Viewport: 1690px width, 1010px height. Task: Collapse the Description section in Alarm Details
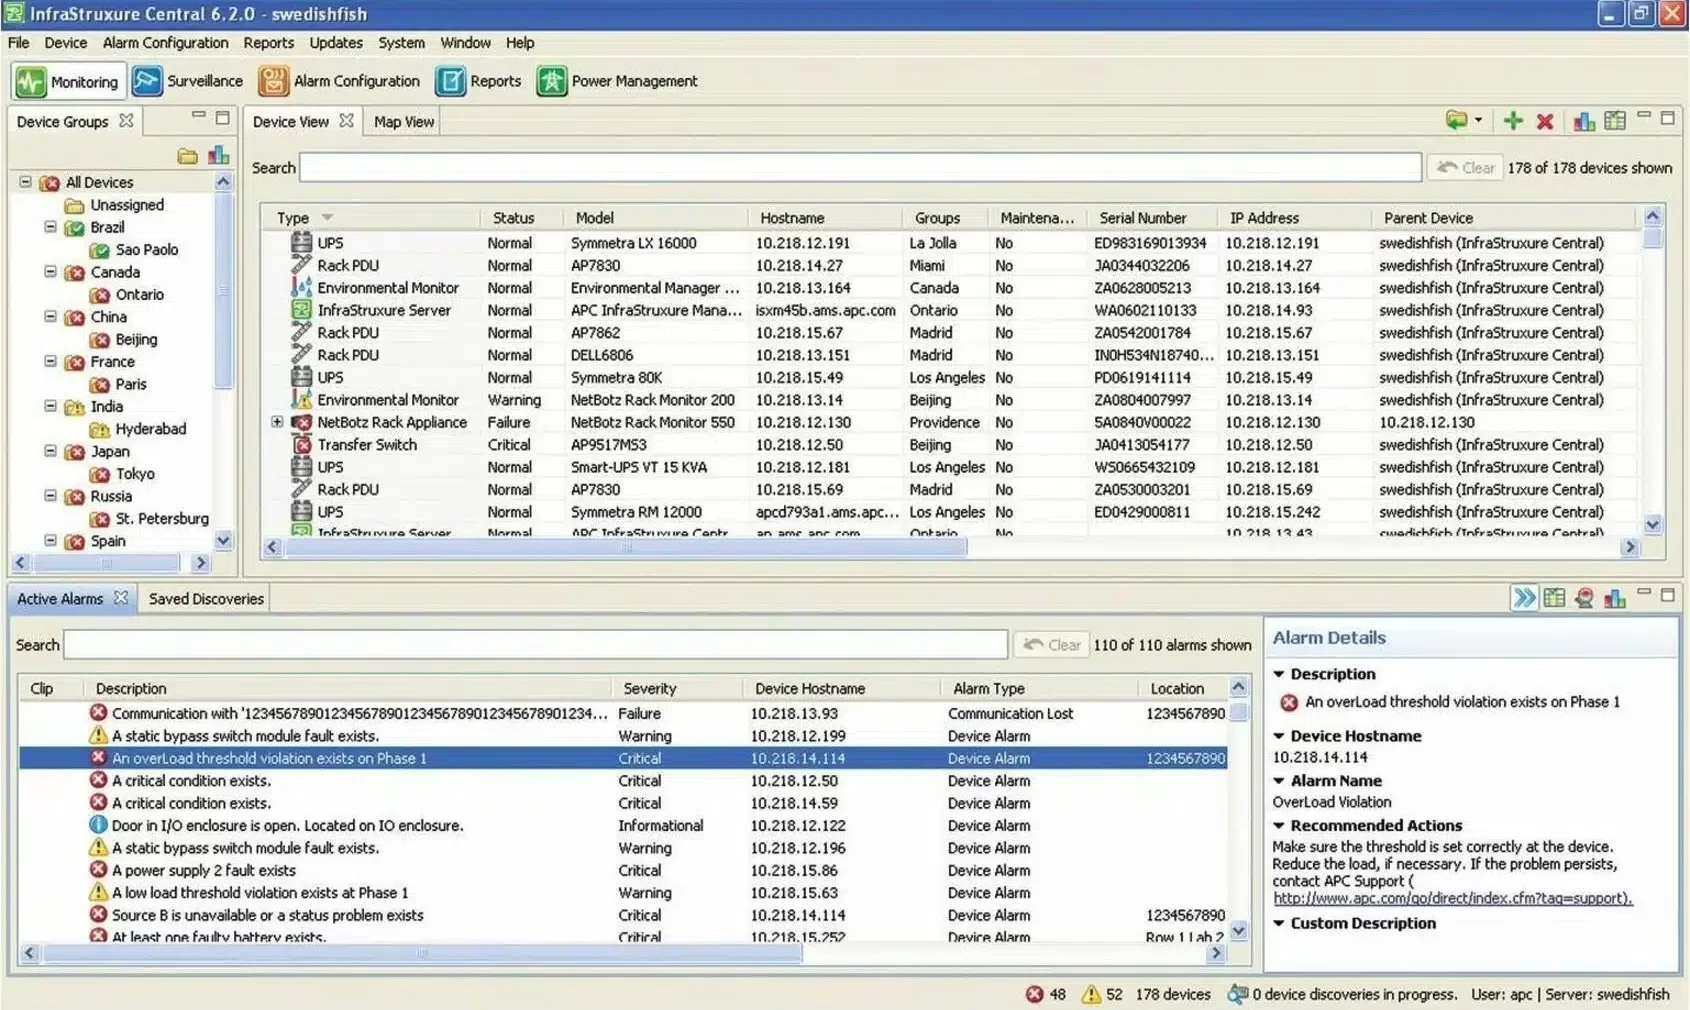point(1279,674)
